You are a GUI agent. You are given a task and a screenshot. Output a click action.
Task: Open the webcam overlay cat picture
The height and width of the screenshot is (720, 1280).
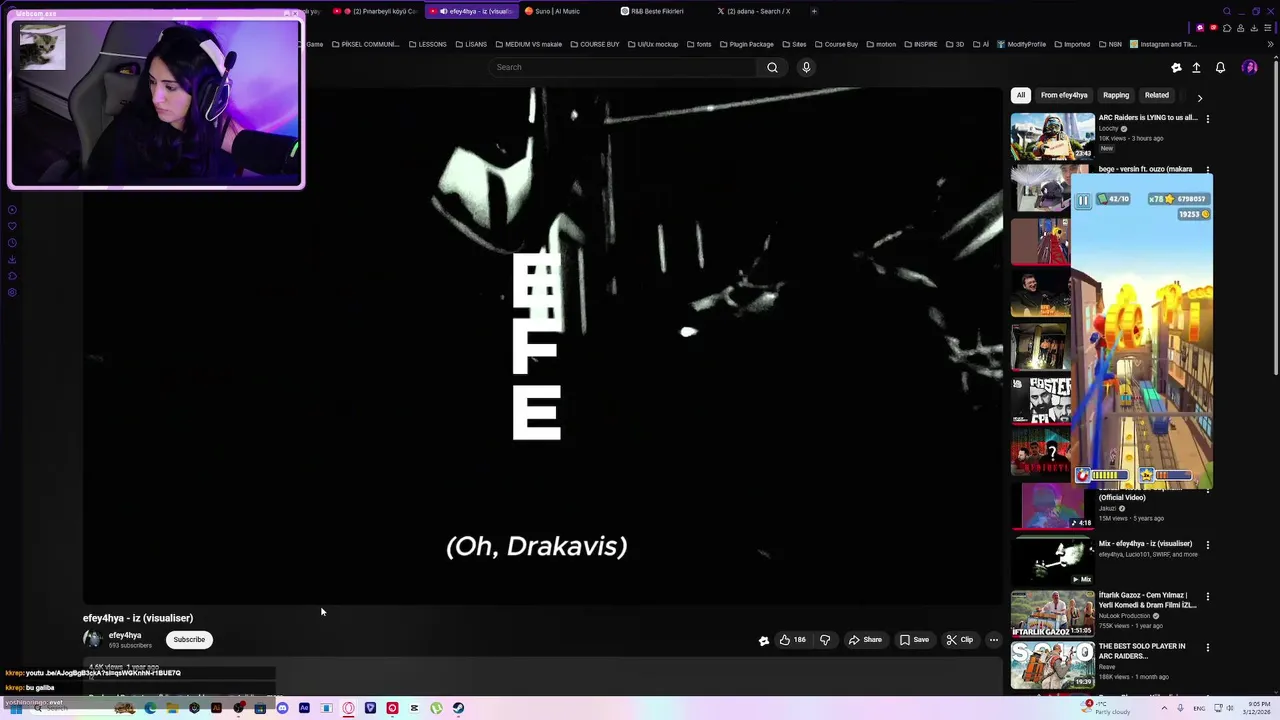42,46
